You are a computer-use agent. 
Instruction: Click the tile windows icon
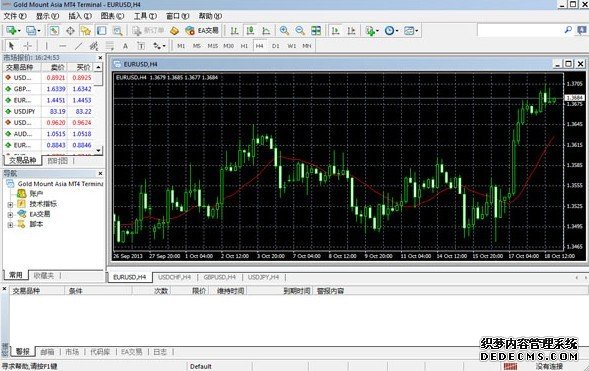click(316, 31)
